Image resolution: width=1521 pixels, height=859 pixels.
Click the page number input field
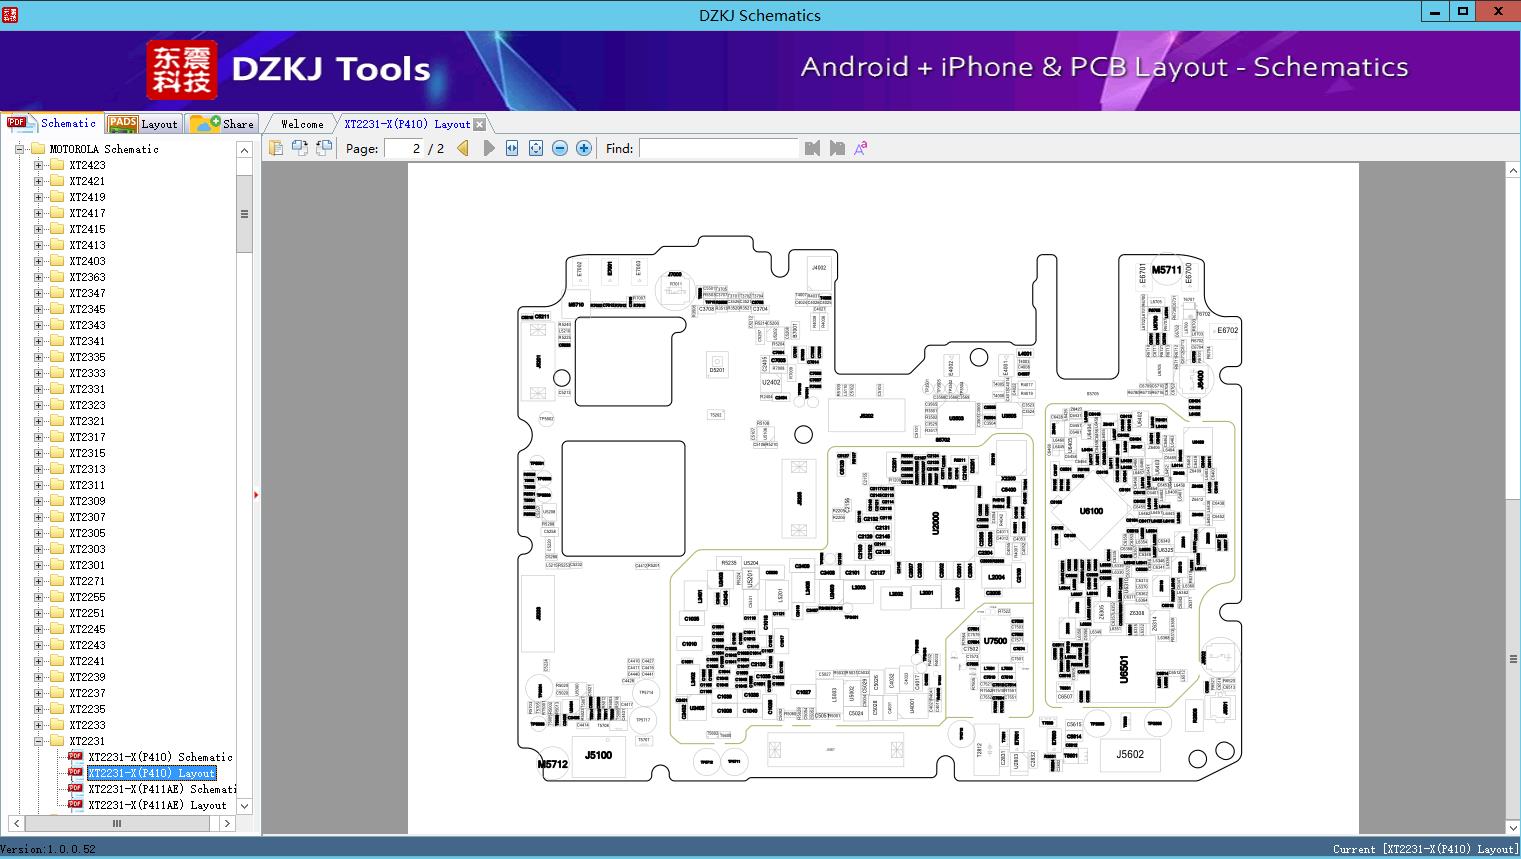[404, 148]
